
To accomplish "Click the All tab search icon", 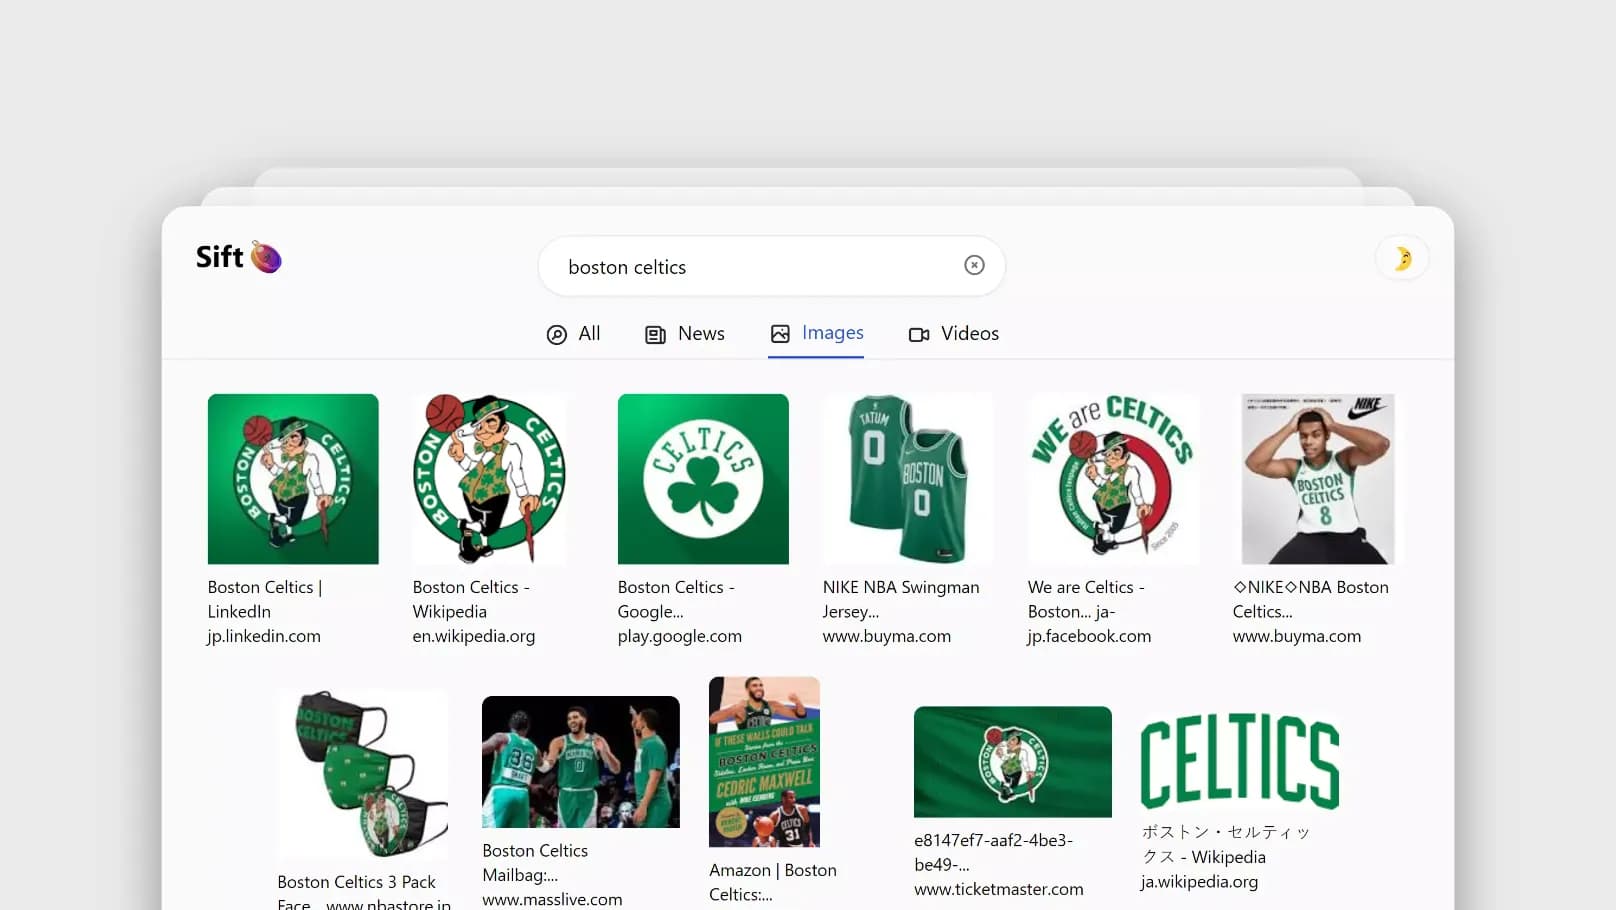I will [557, 335].
